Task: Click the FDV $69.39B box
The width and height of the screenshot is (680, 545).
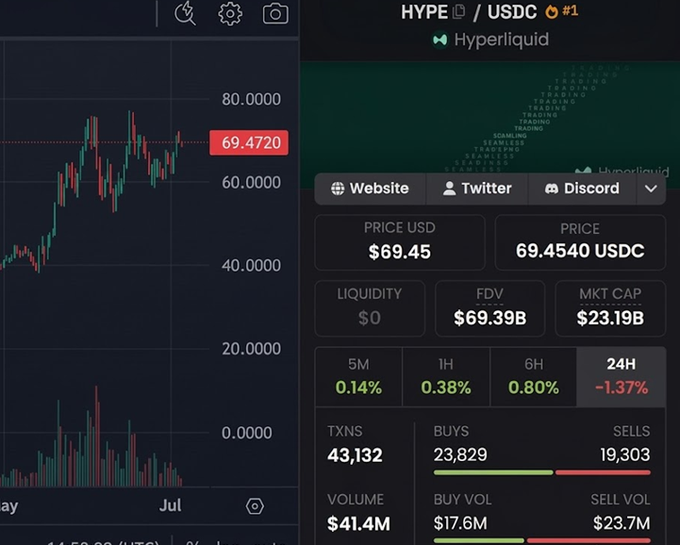Action: pos(490,308)
